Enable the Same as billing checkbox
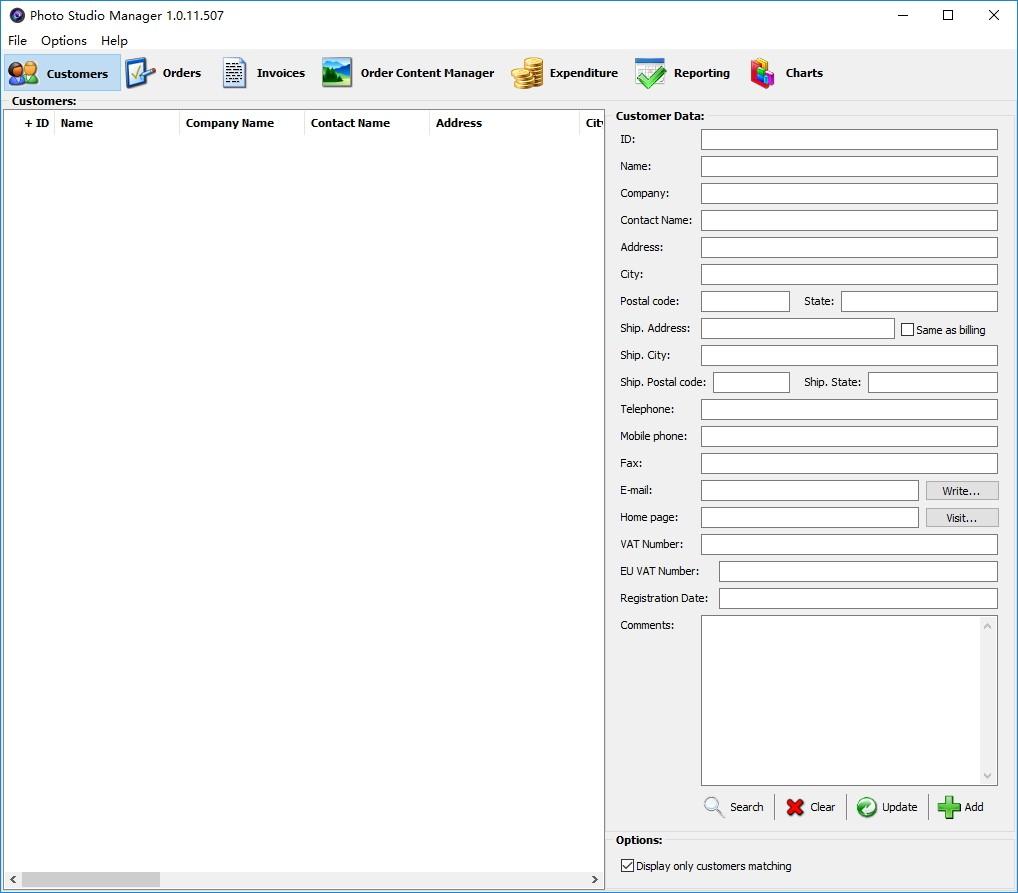The height and width of the screenshot is (893, 1018). click(908, 330)
